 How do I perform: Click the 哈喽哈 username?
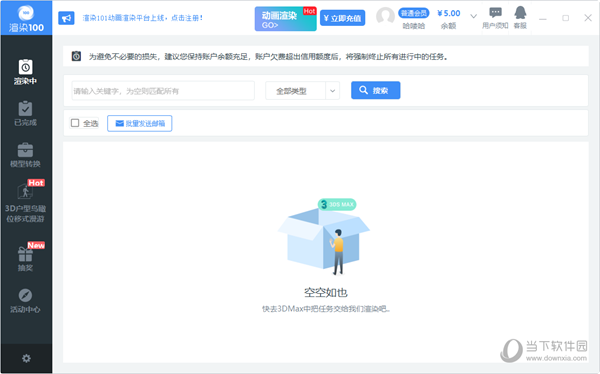[x=414, y=26]
